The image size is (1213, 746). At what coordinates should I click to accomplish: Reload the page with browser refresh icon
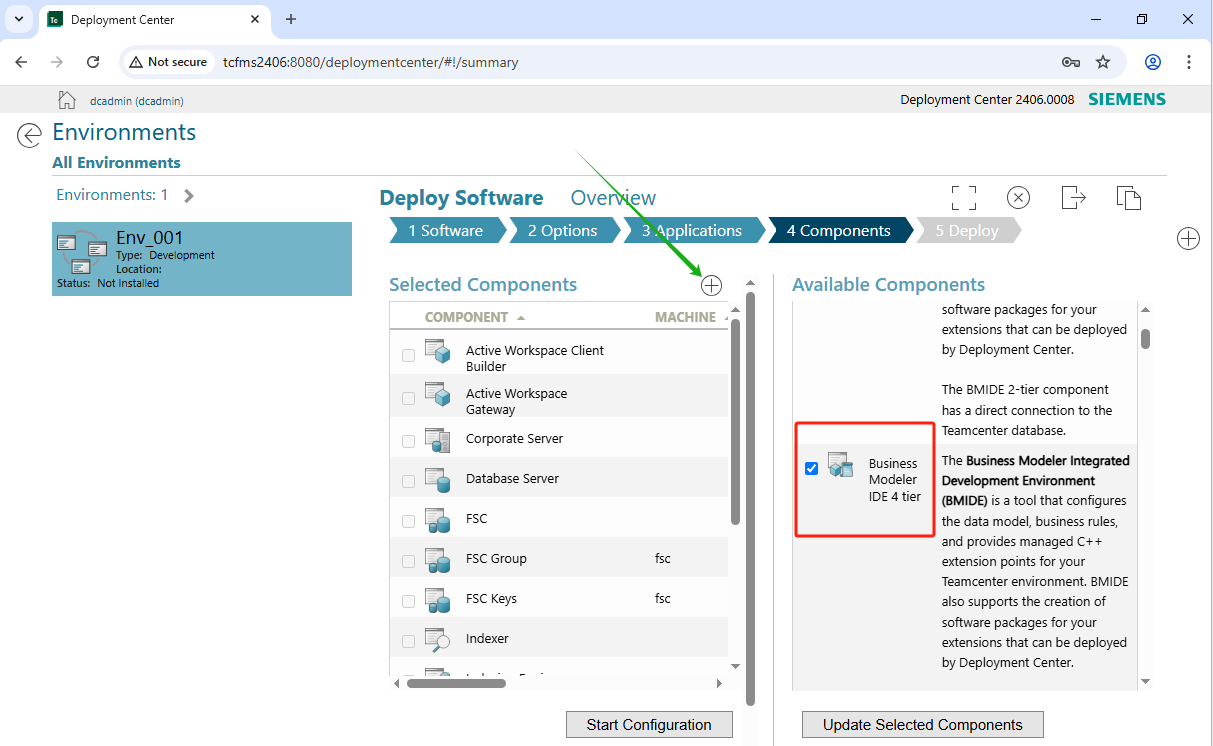(93, 62)
